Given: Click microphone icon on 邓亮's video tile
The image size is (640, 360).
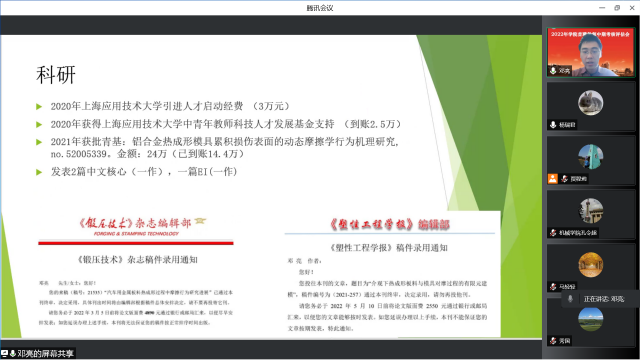Looking at the screenshot, I should (x=553, y=71).
